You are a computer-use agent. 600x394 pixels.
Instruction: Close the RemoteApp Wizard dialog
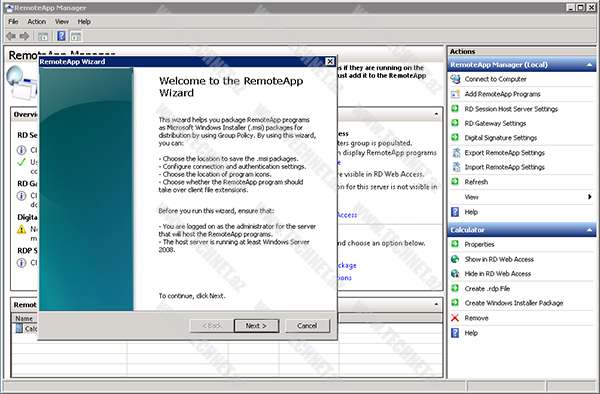pyautogui.click(x=330, y=62)
